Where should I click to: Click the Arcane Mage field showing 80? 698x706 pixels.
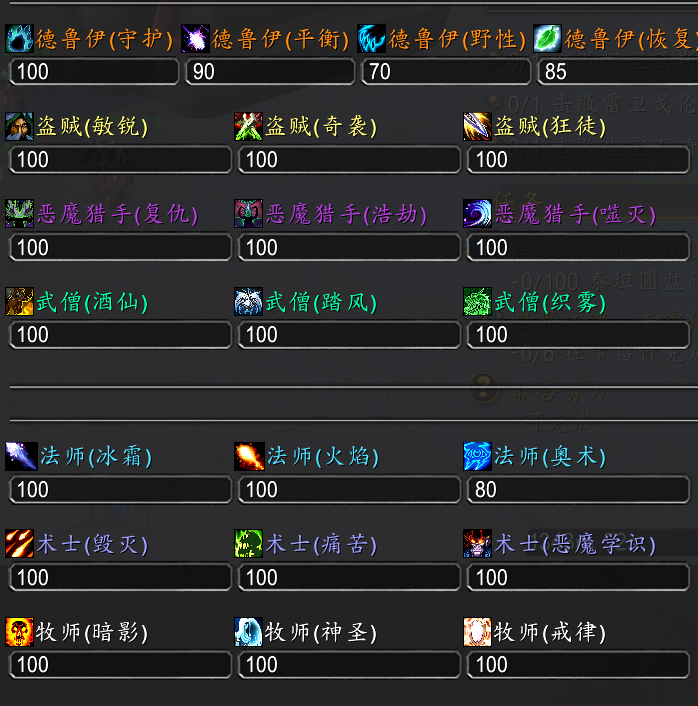pyautogui.click(x=579, y=489)
